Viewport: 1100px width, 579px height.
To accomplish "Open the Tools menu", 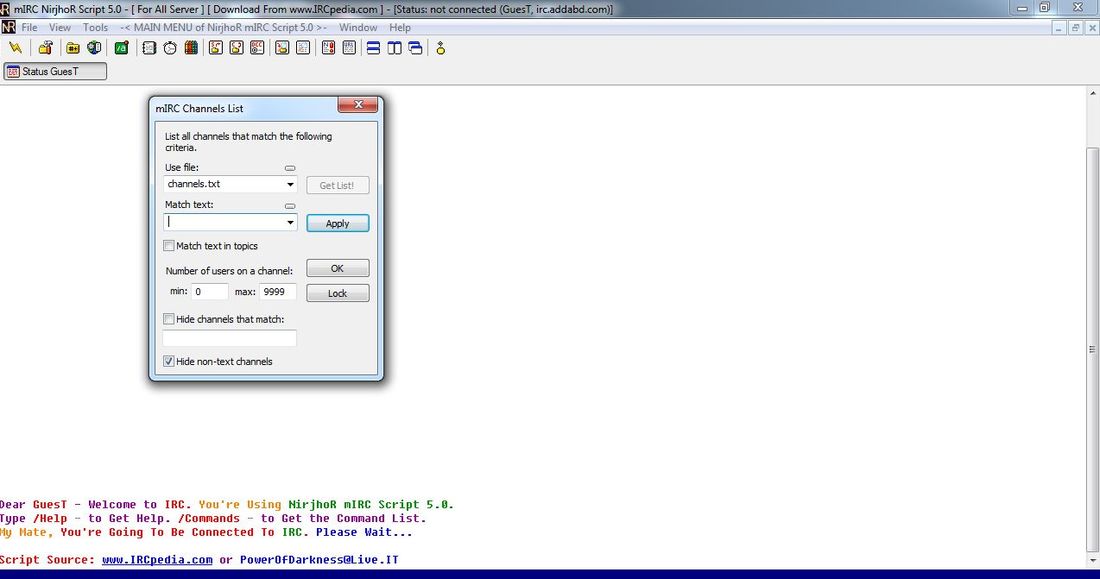I will (x=95, y=27).
